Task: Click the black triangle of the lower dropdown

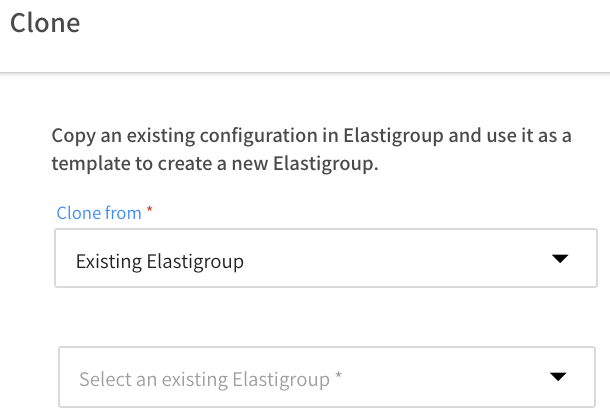Action: coord(559,377)
